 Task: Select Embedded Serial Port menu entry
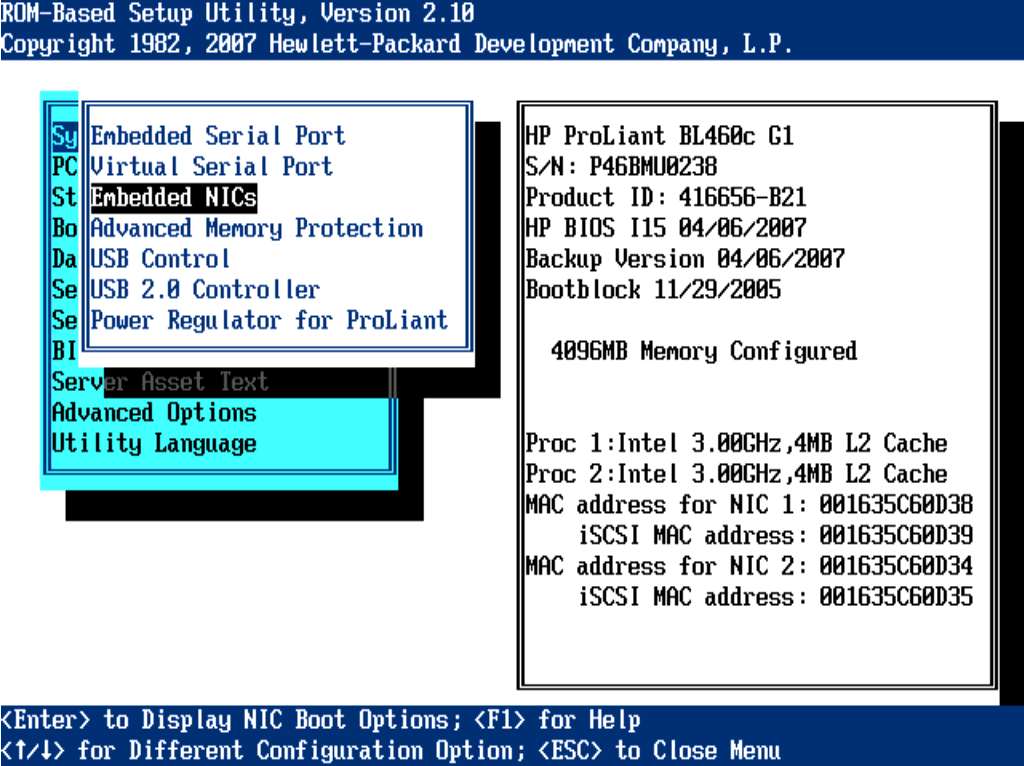217,136
